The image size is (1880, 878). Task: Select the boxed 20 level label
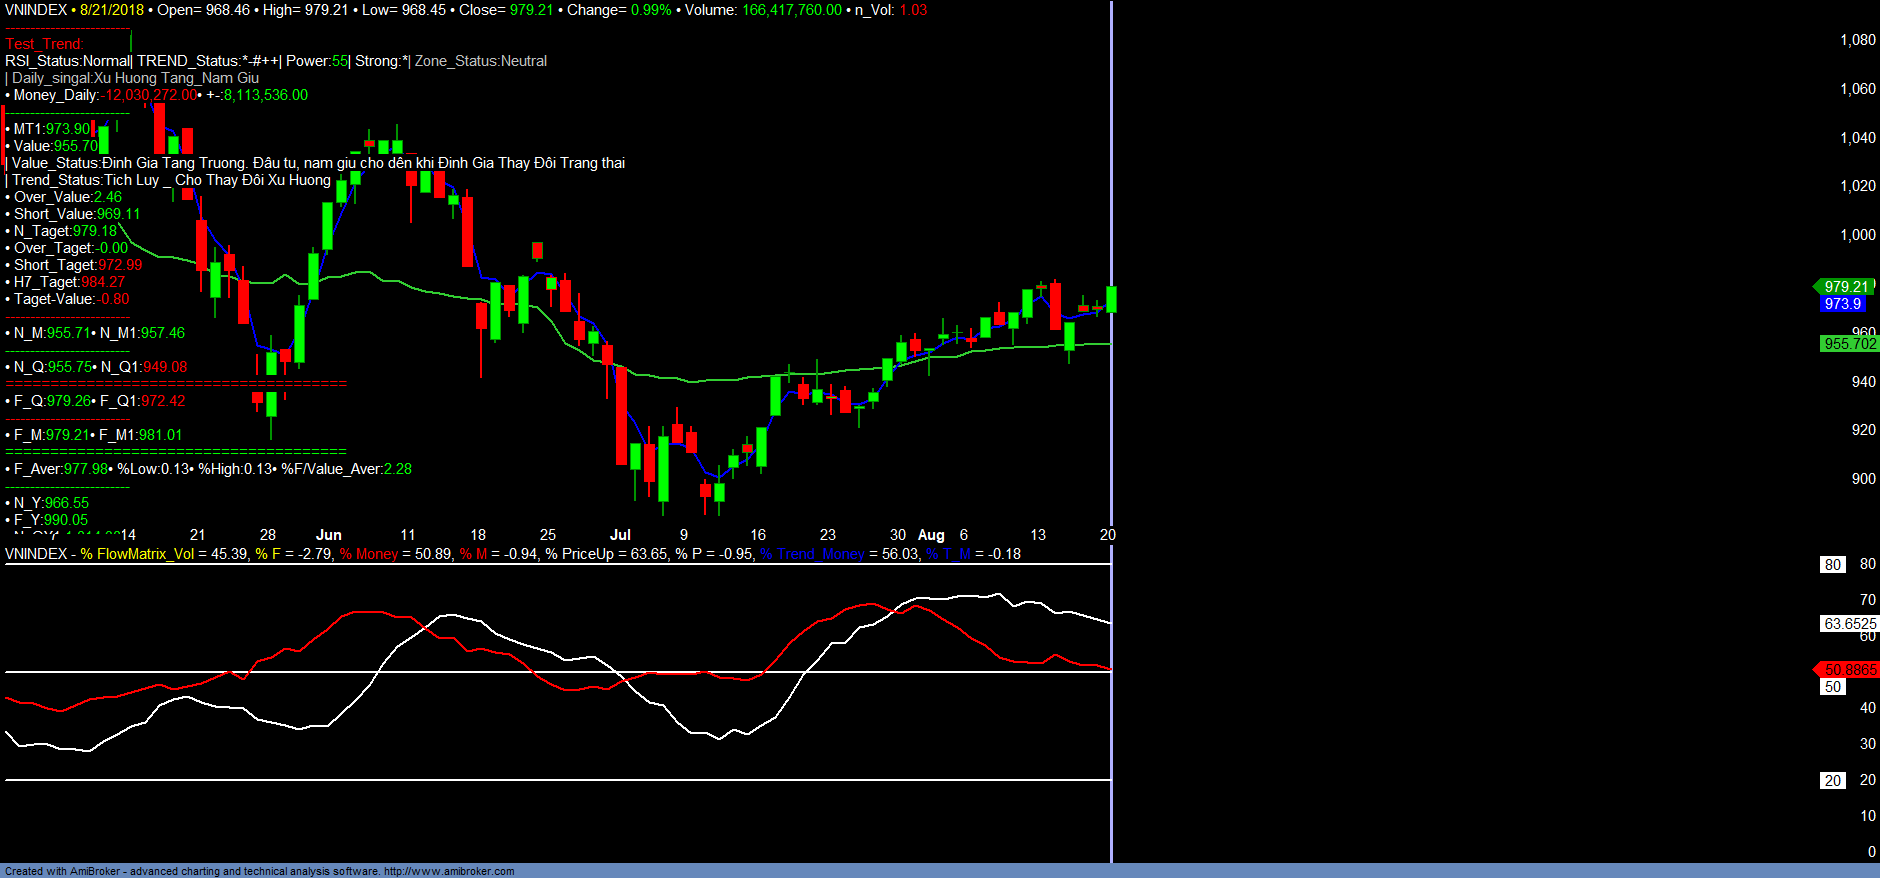click(1832, 781)
